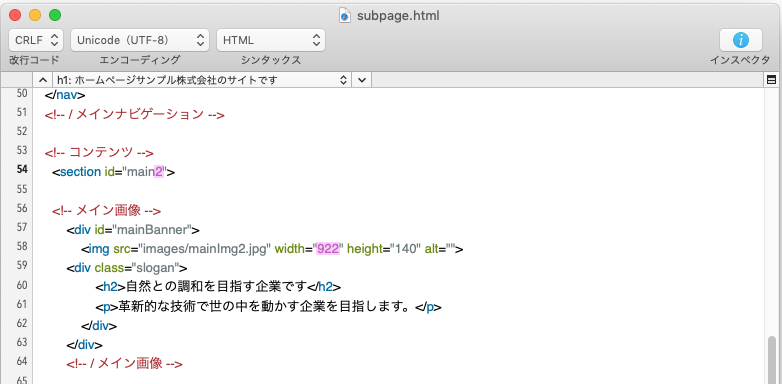Click the section id main2 line
This screenshot has height=384, width=782.
tap(114, 172)
